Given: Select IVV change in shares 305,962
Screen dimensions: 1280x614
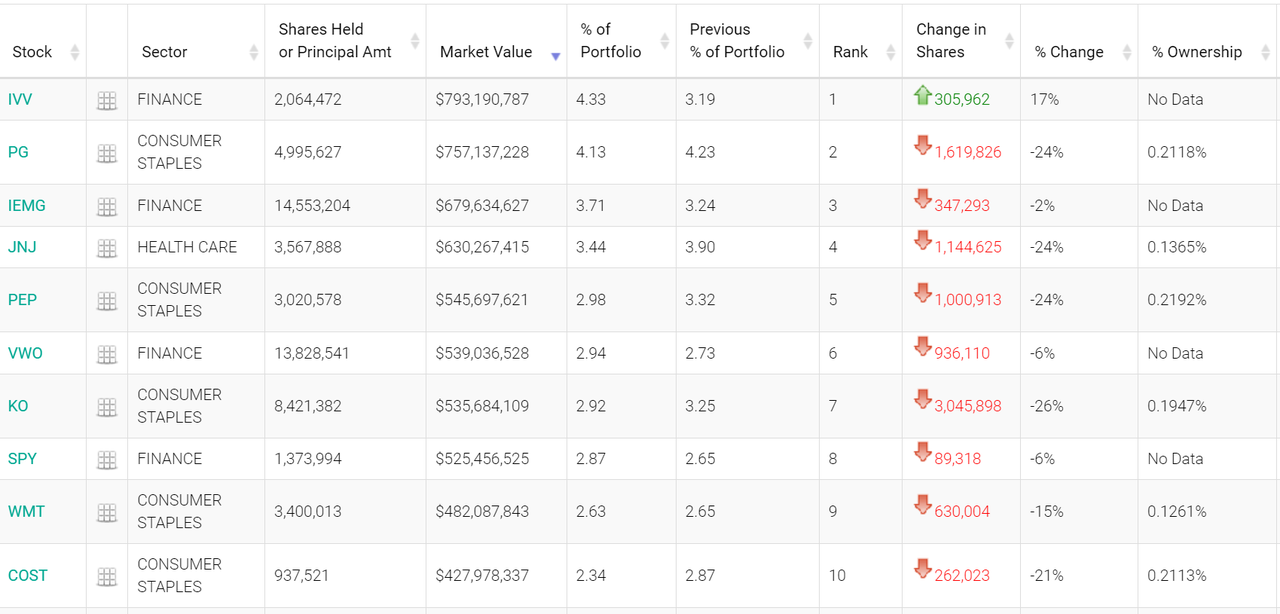Looking at the screenshot, I should click(962, 100).
